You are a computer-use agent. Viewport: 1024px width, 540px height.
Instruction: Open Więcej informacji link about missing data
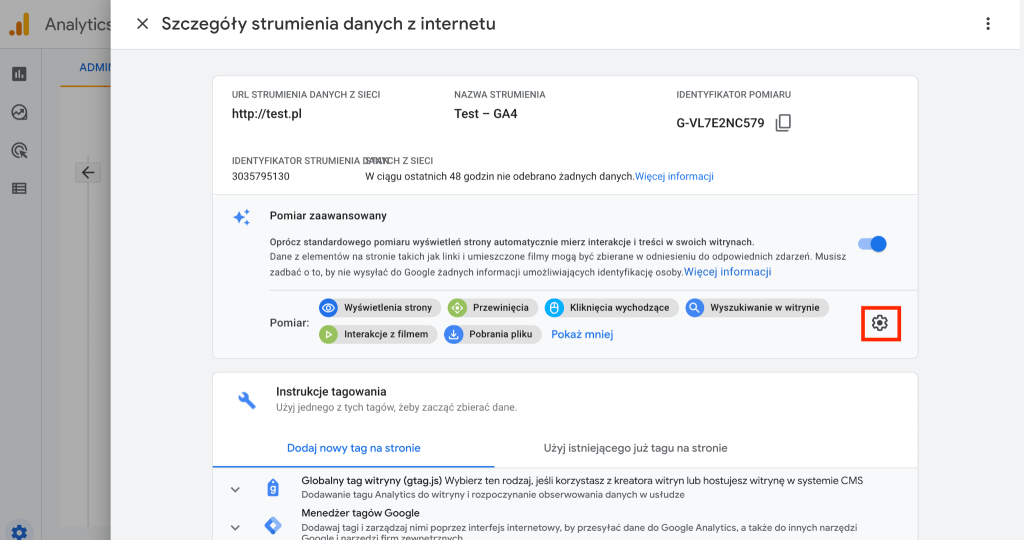coord(674,176)
